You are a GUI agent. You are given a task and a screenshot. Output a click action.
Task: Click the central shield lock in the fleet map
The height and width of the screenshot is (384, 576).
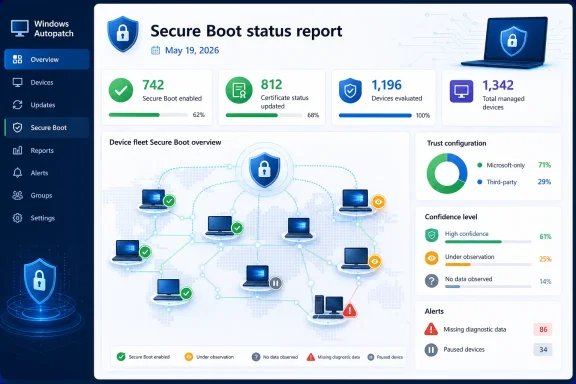pyautogui.click(x=264, y=170)
